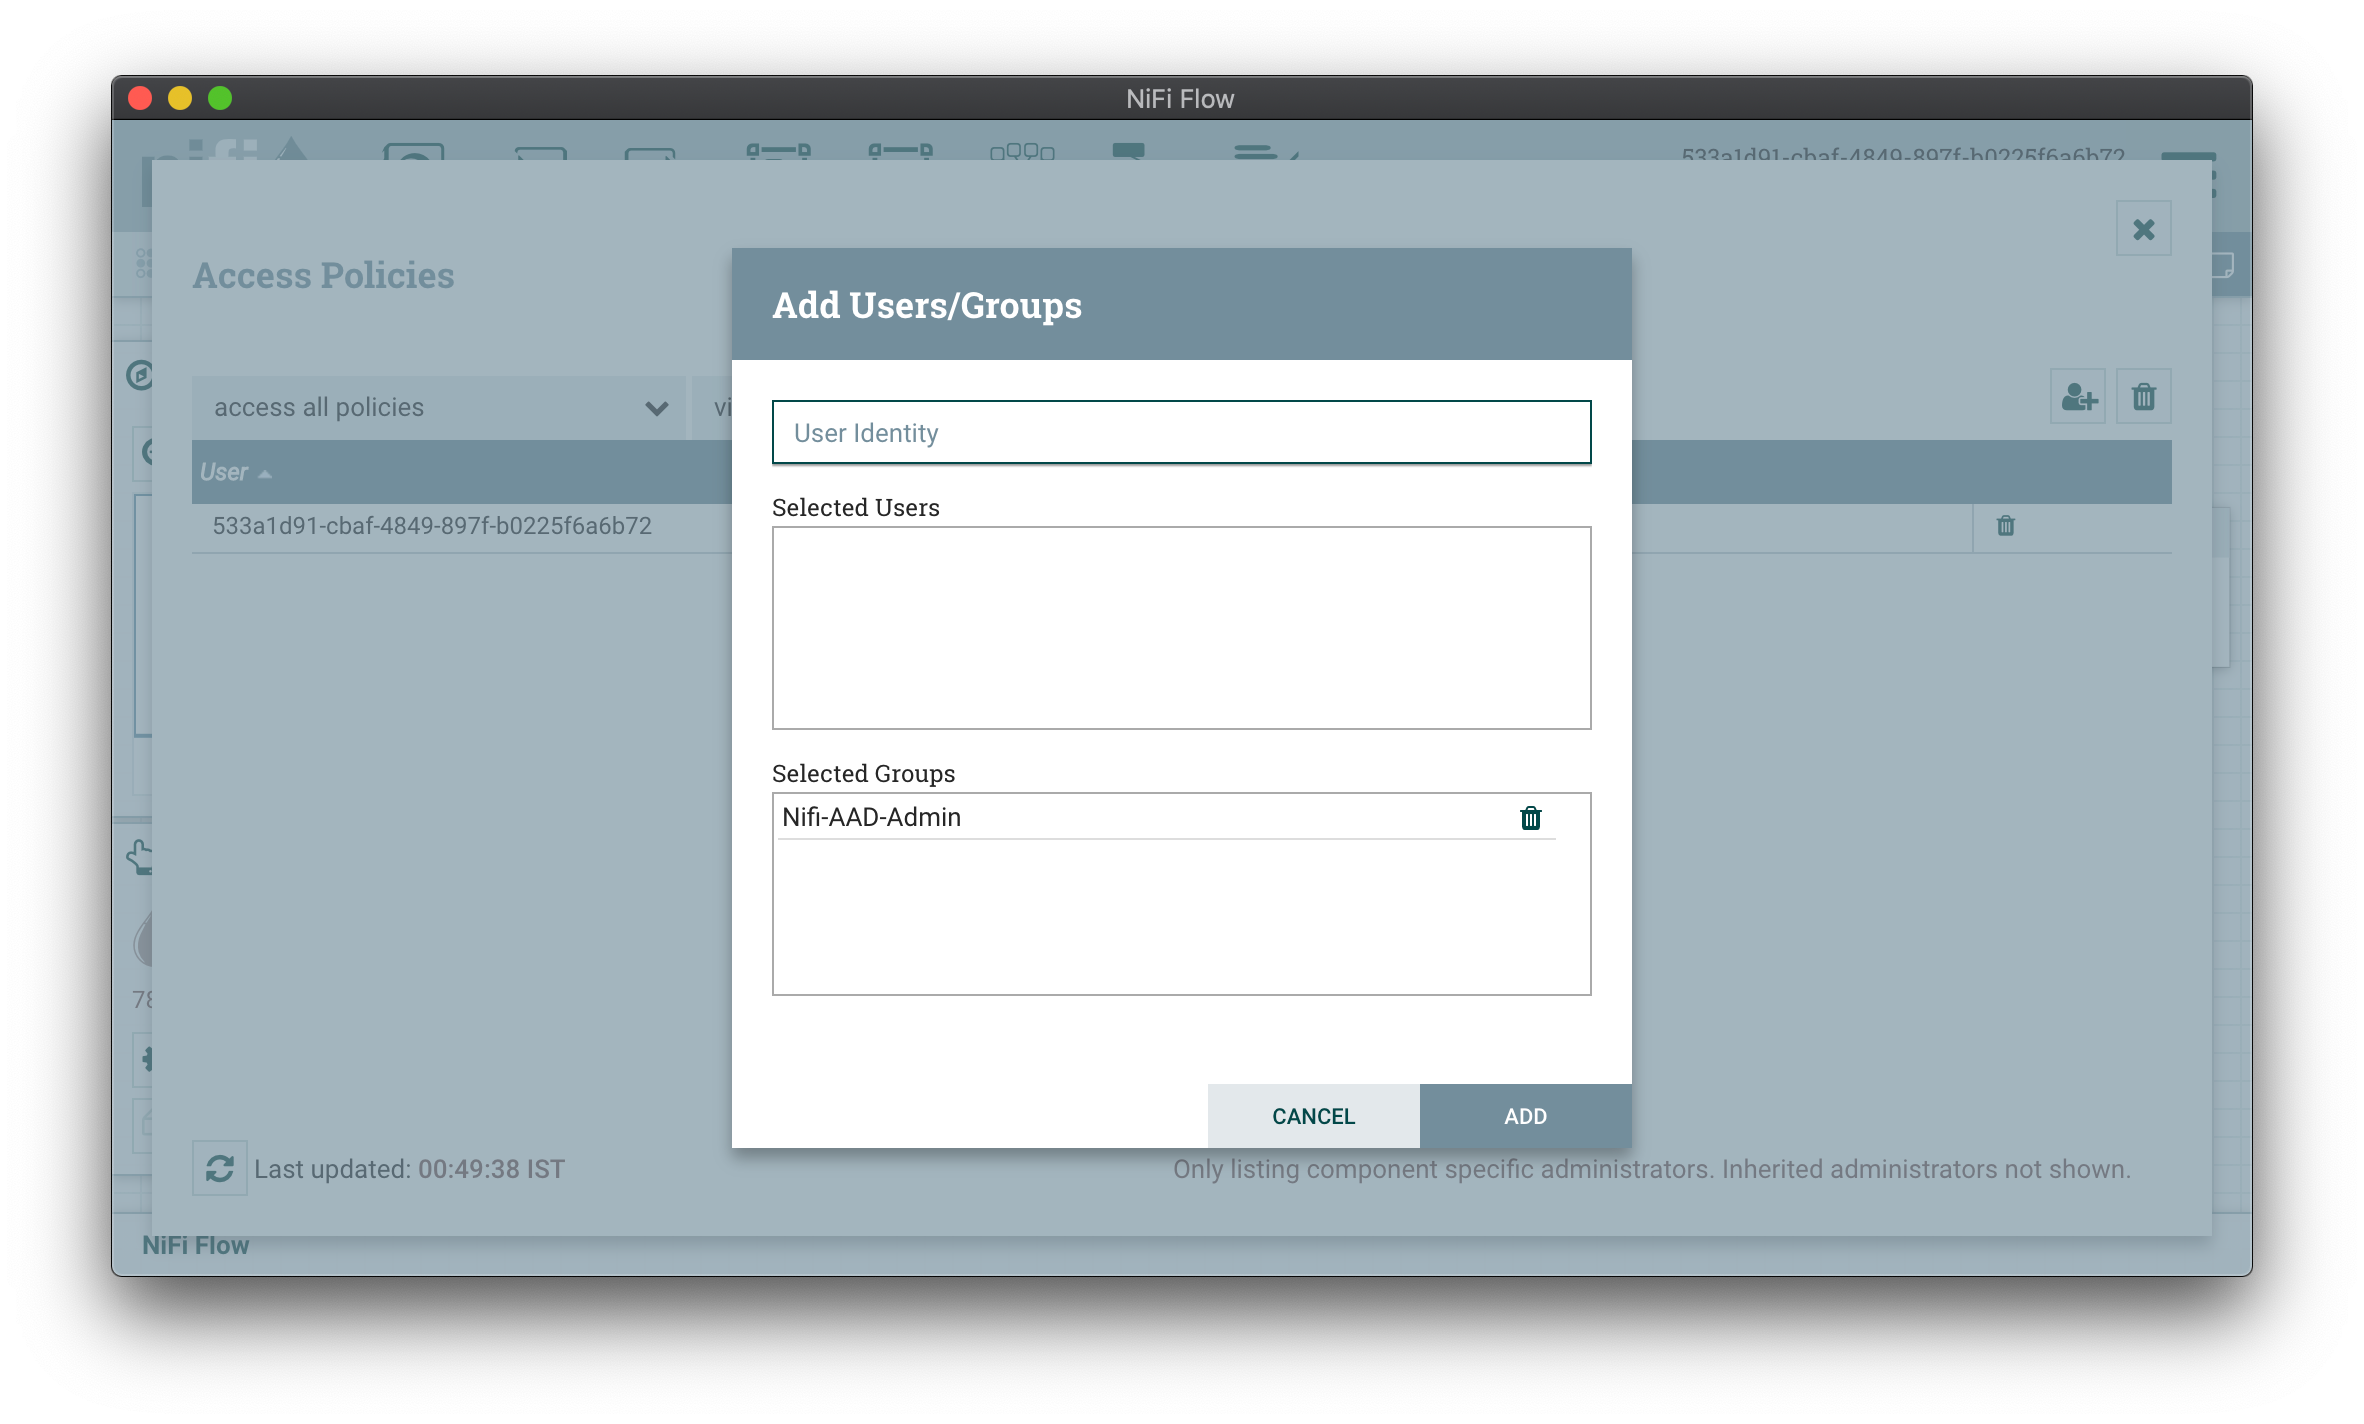
Task: Remove Nifi-AAD-Admin group with trash icon
Action: point(1530,818)
